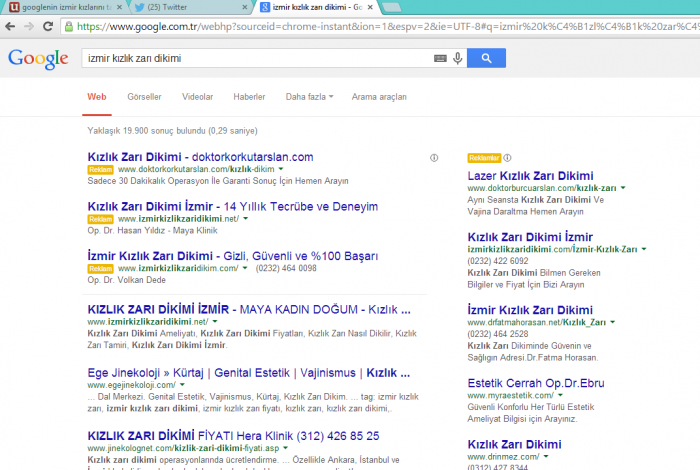This screenshot has width=700, height=470.
Task: Open side ad 'Estetik Cerrah Op.Dr.Ebru'
Action: point(536,383)
